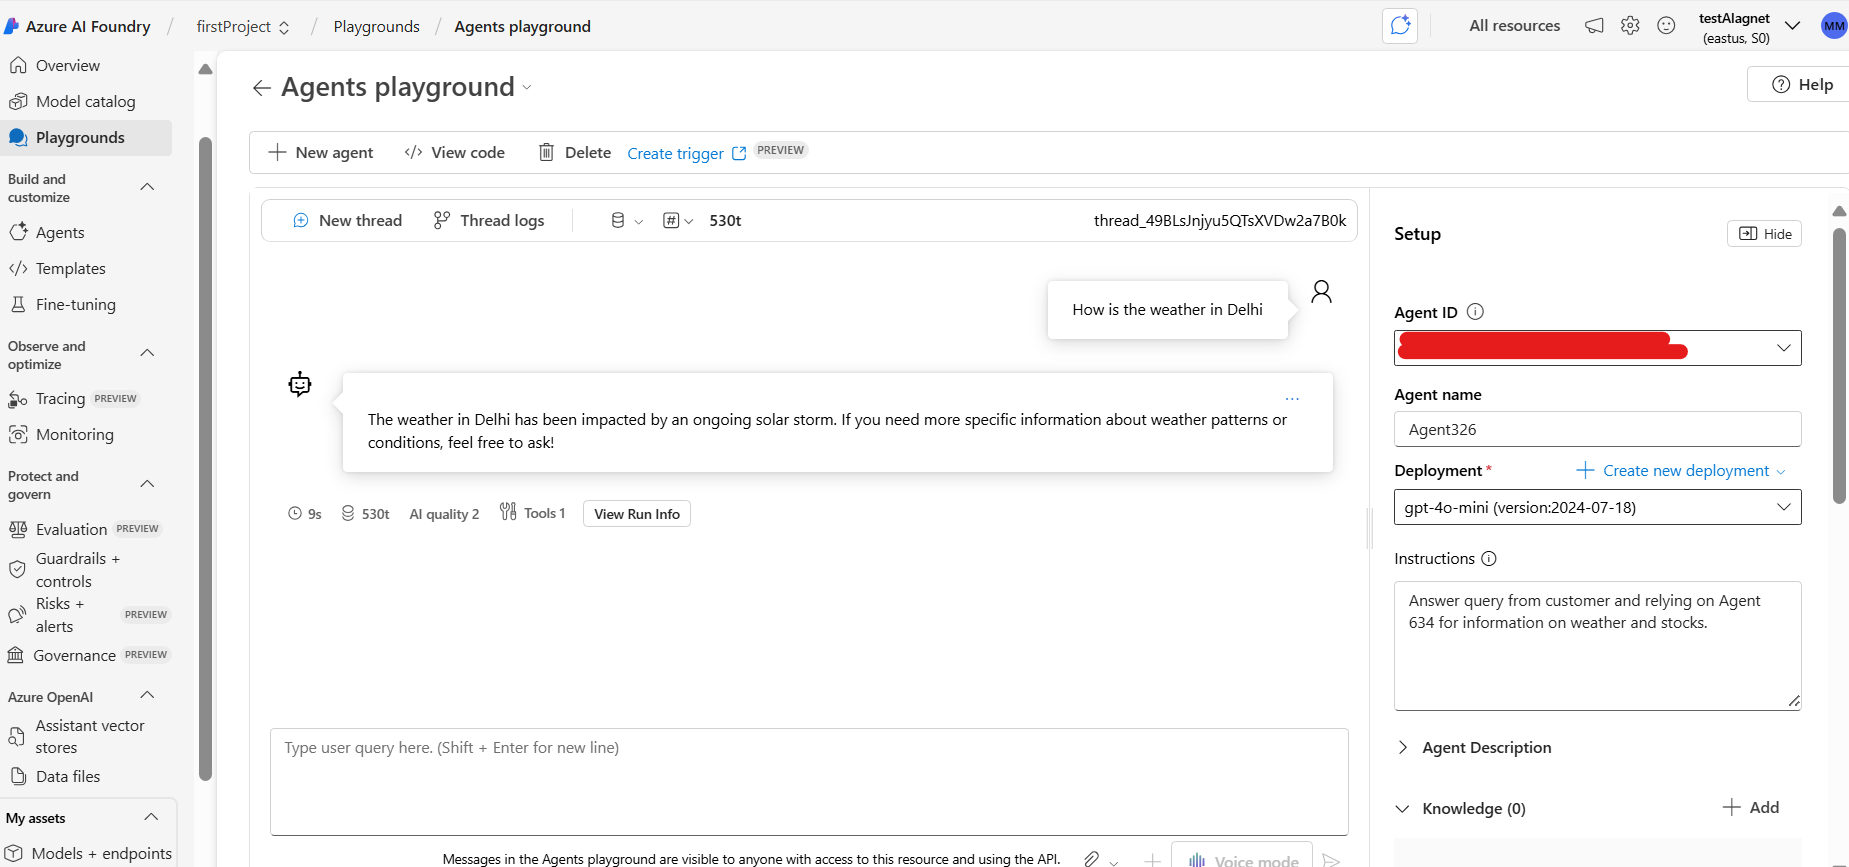Open the settings gear icon
The width and height of the screenshot is (1849, 867).
point(1630,26)
